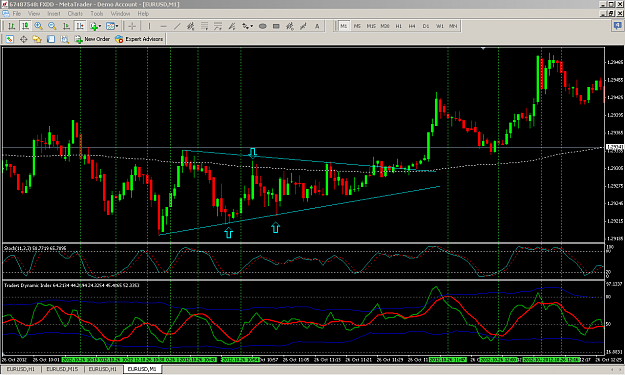The image size is (625, 375).
Task: Show the Terminal window icon
Action: coord(51,39)
